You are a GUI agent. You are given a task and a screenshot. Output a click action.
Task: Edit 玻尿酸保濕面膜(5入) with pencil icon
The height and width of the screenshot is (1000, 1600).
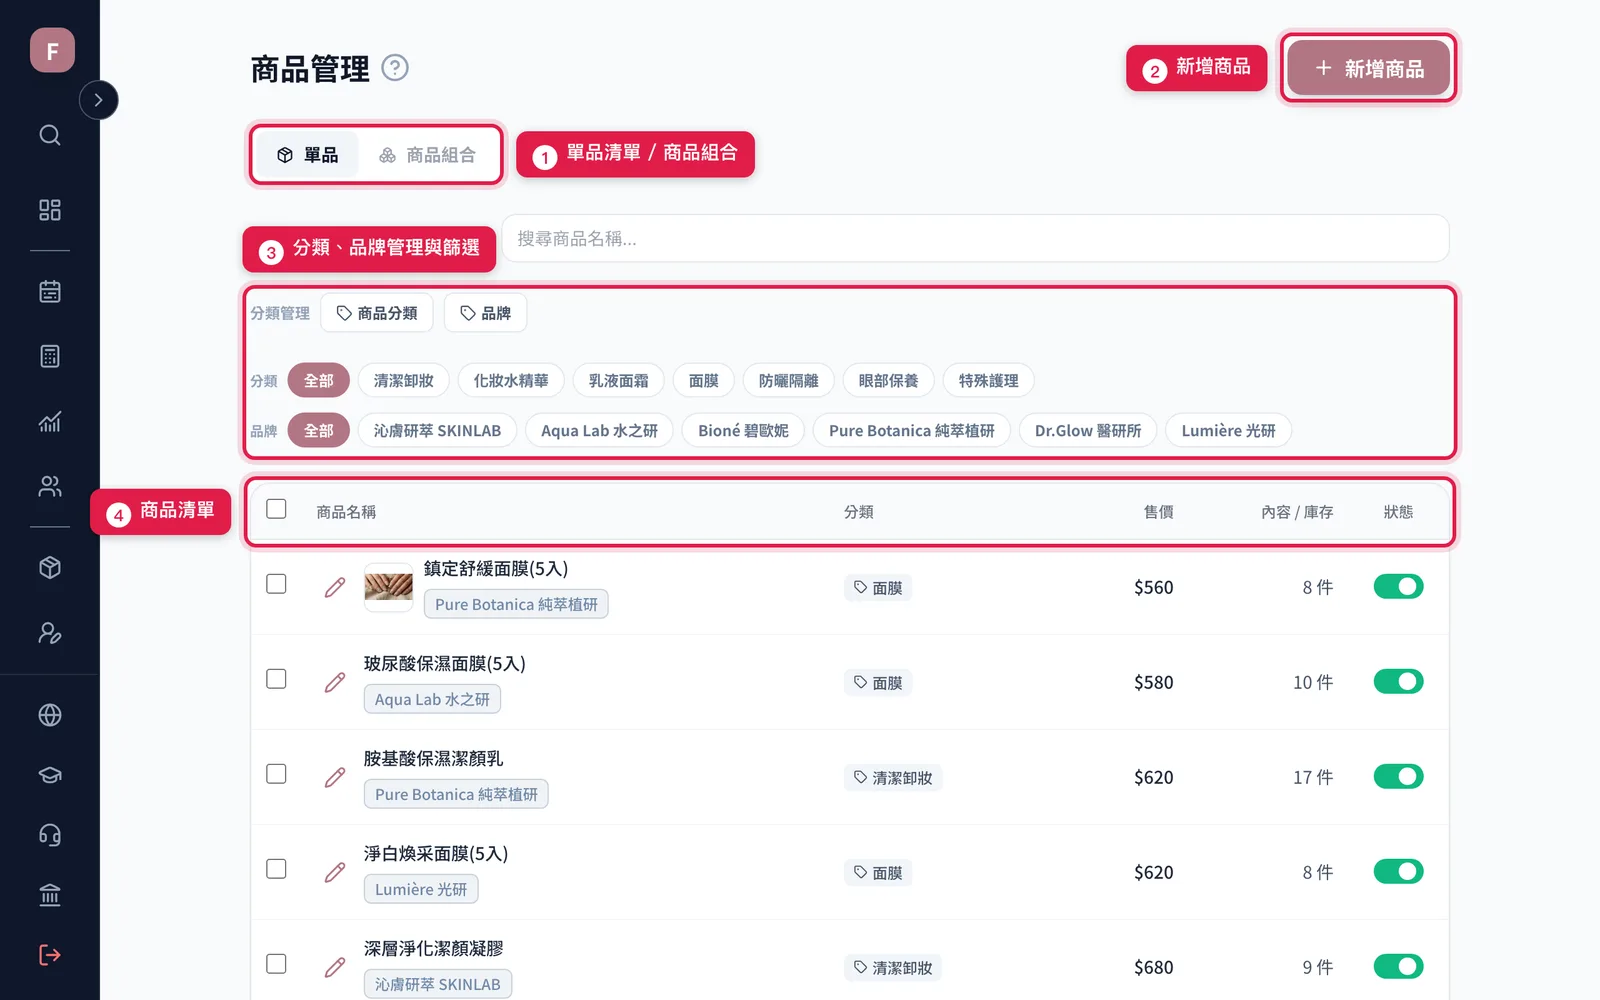335,682
